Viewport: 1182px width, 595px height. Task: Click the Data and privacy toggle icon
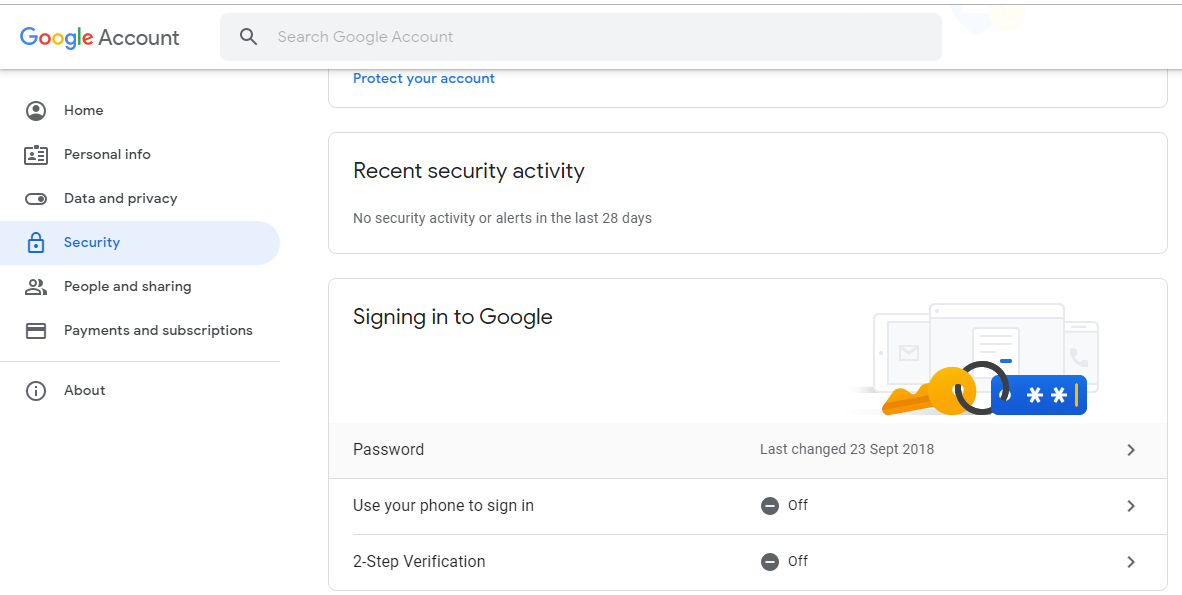coord(36,199)
